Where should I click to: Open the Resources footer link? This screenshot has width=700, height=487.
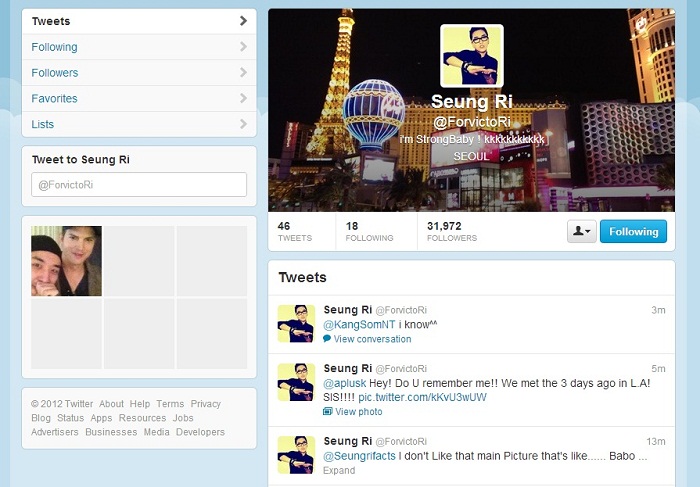[142, 418]
